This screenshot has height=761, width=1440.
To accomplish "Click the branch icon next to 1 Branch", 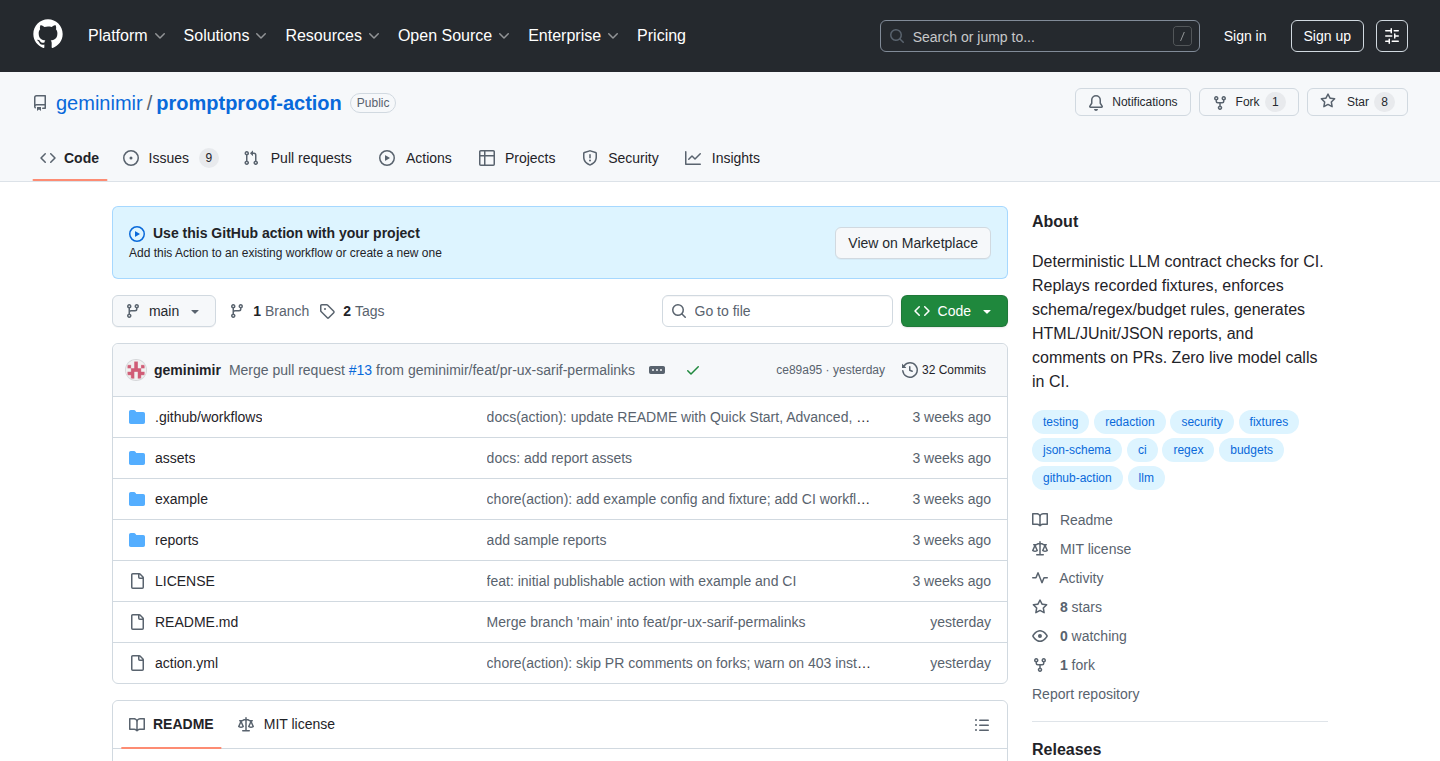I will (x=237, y=311).
